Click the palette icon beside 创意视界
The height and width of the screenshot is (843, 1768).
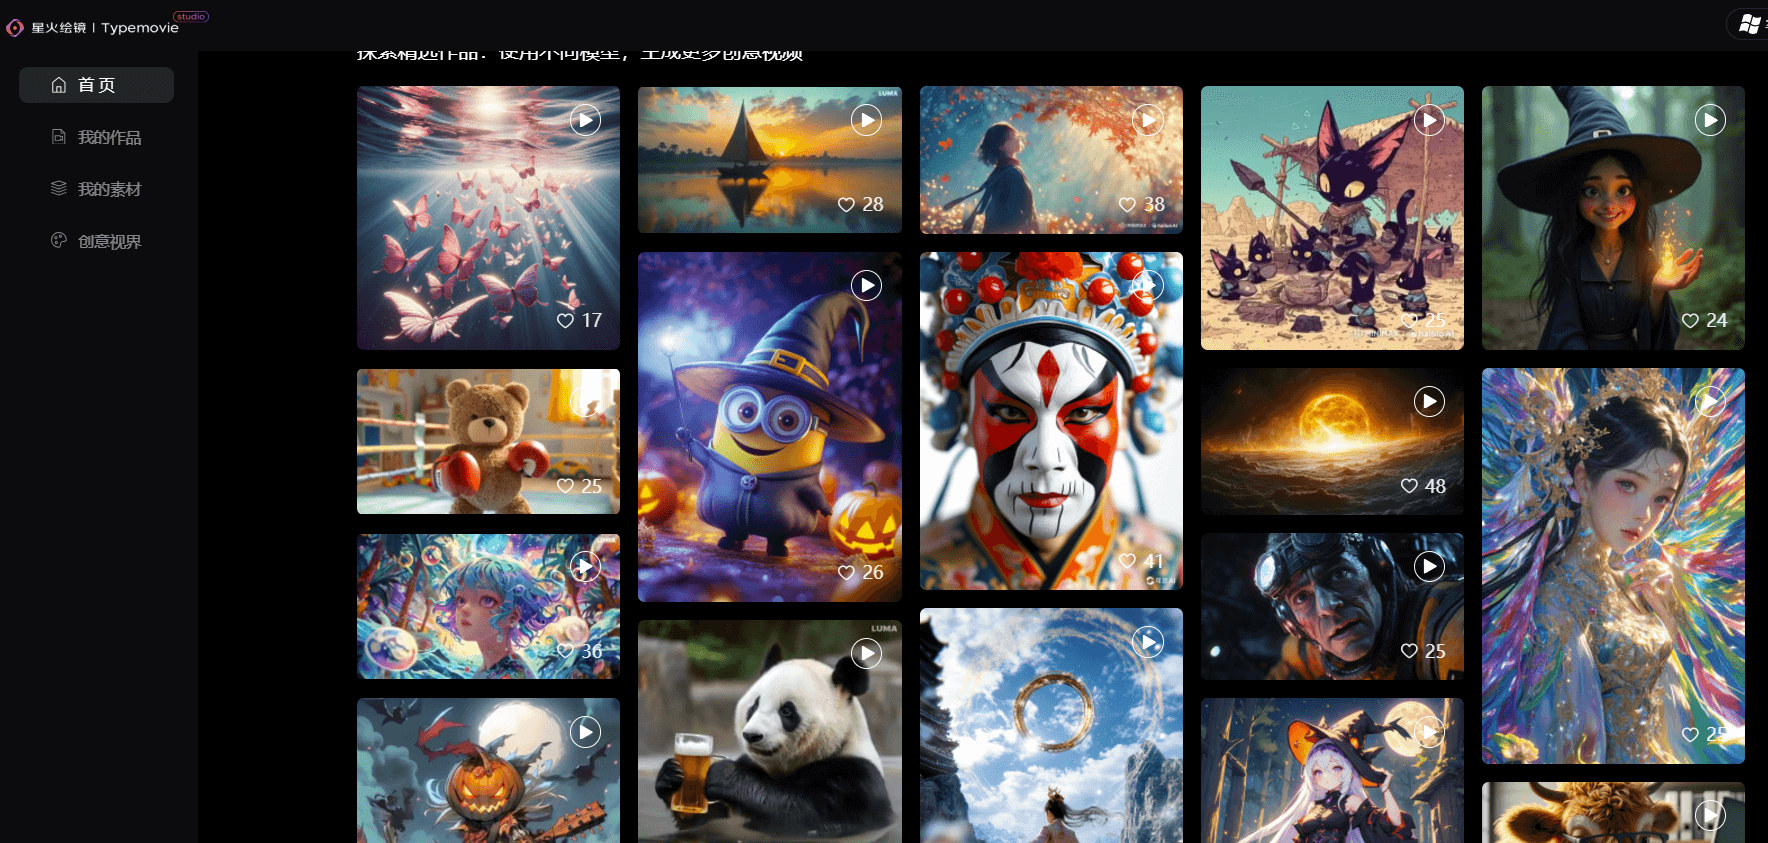click(59, 240)
